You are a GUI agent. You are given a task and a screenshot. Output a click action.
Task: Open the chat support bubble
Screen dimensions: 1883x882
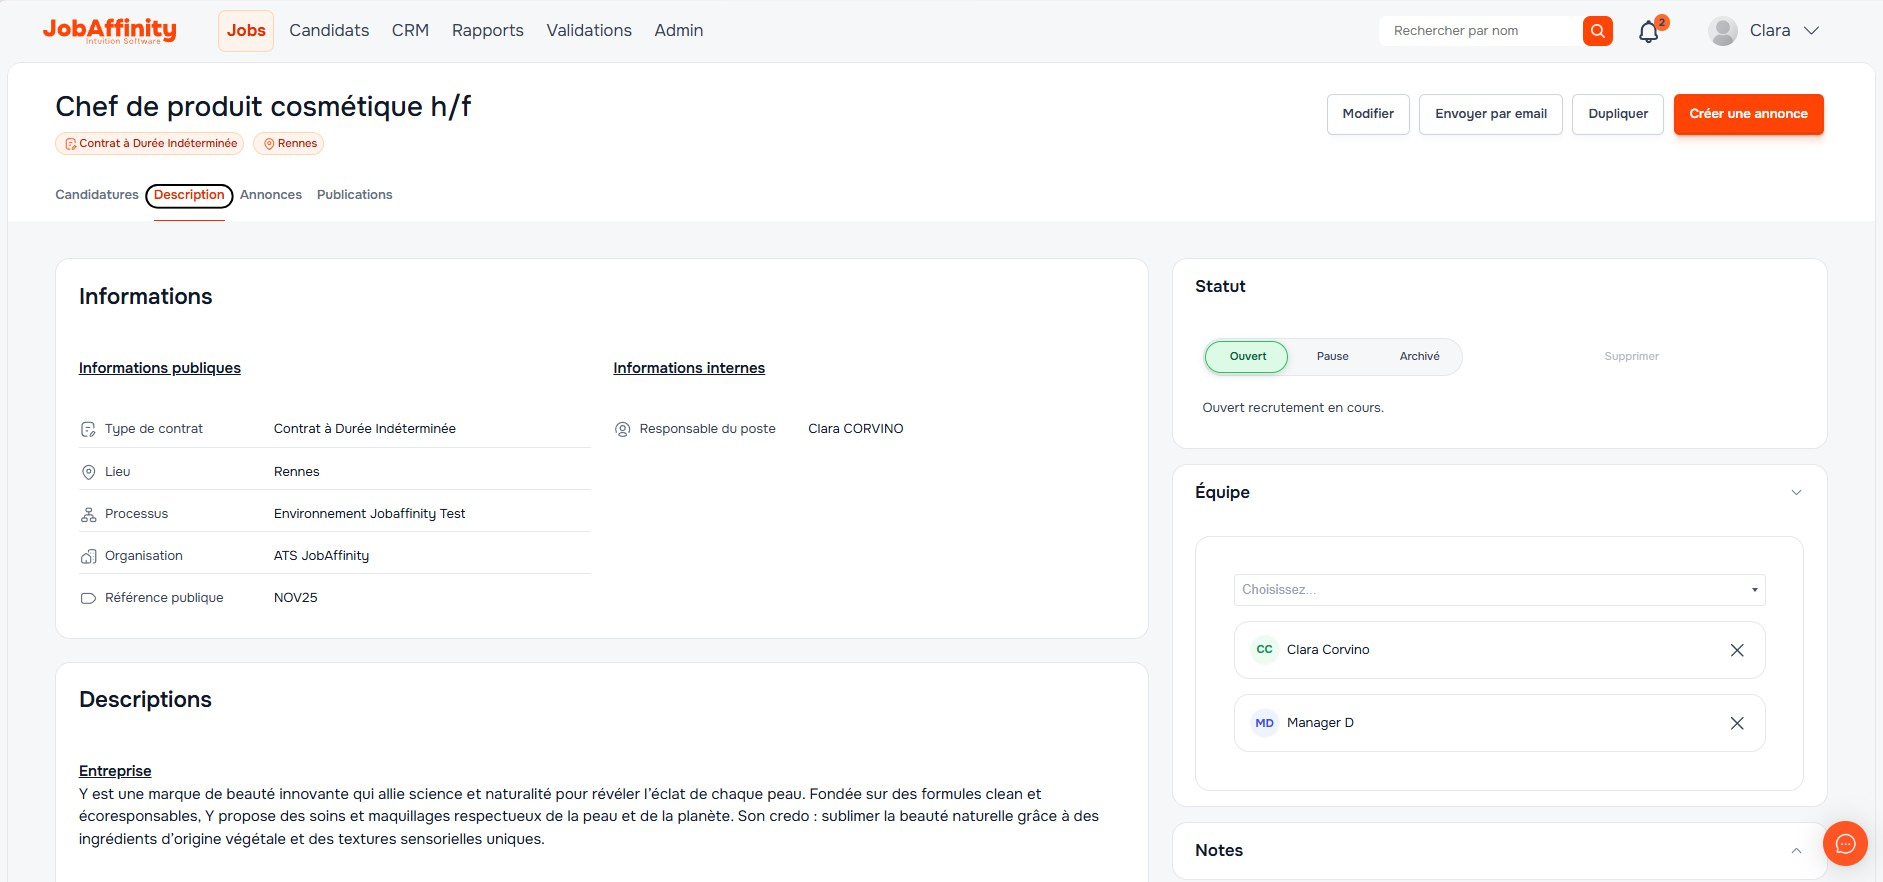[x=1845, y=844]
